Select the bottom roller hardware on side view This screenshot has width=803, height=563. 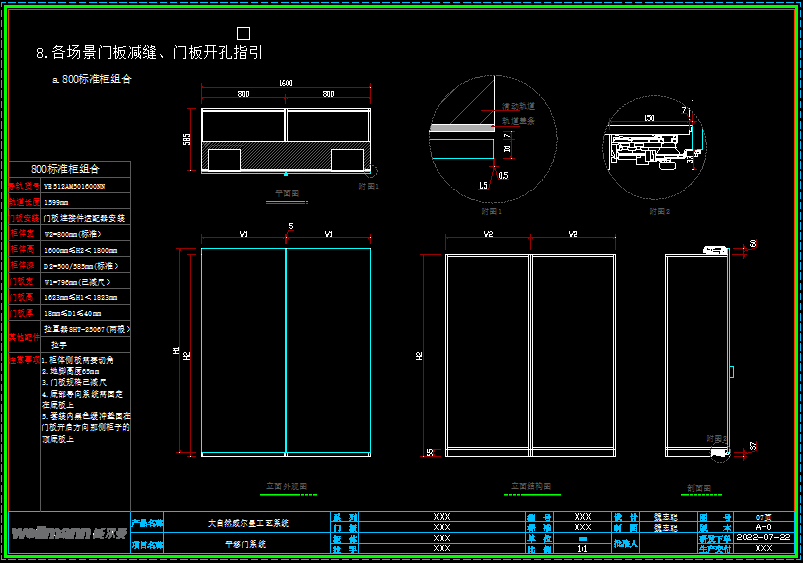(x=716, y=452)
